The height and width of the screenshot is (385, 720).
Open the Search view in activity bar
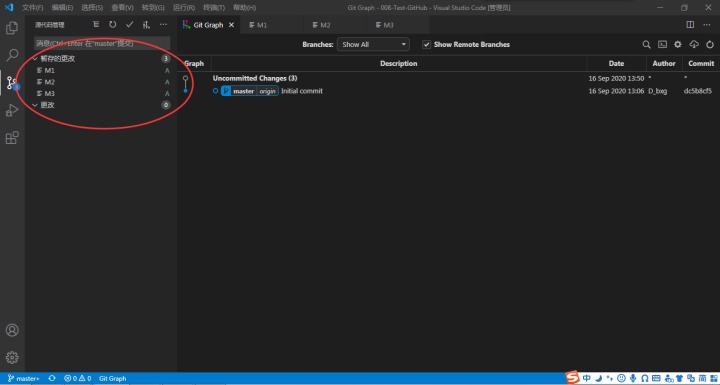point(12,55)
